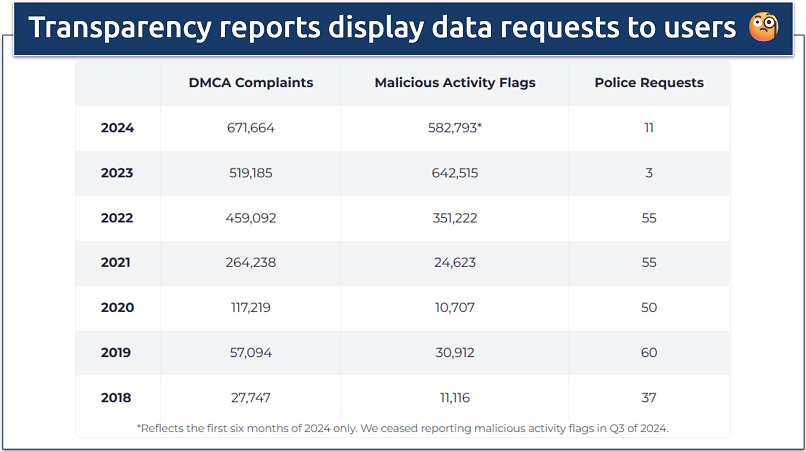
Task: Click the 60 police requests value for 2019
Action: (x=649, y=353)
